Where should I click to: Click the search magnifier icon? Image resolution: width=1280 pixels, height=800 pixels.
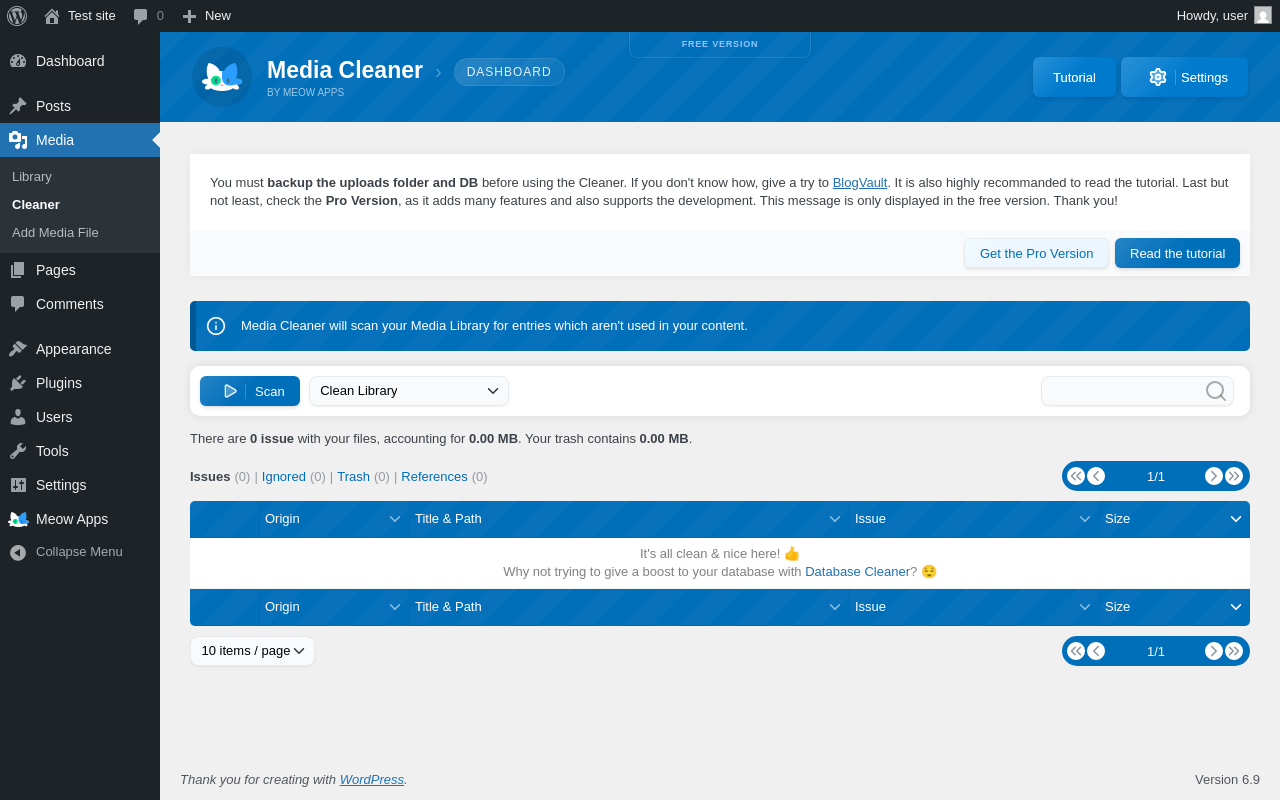pos(1216,391)
